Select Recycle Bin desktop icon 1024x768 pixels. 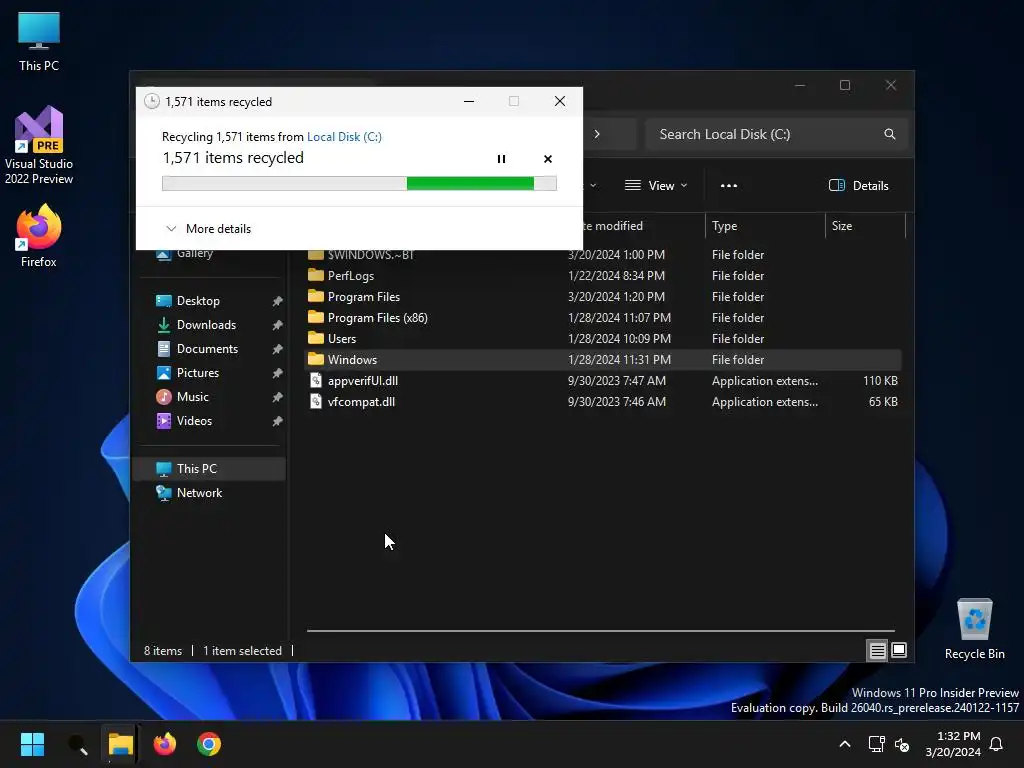(x=974, y=630)
